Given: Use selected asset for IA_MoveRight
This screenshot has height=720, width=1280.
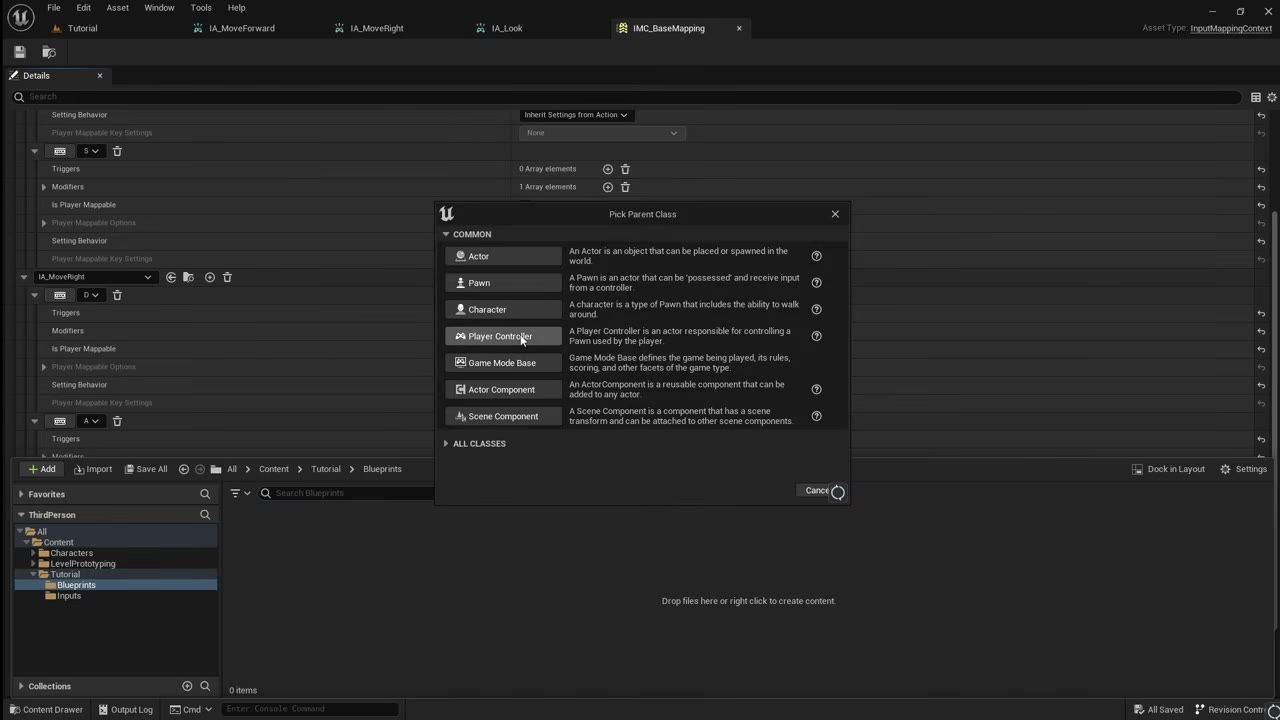Looking at the screenshot, I should [171, 277].
